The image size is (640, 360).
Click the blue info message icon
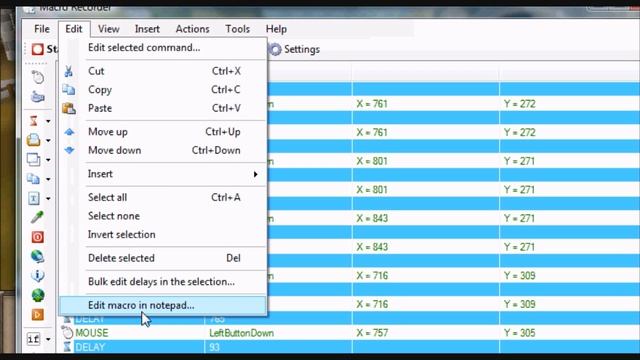coord(38,276)
